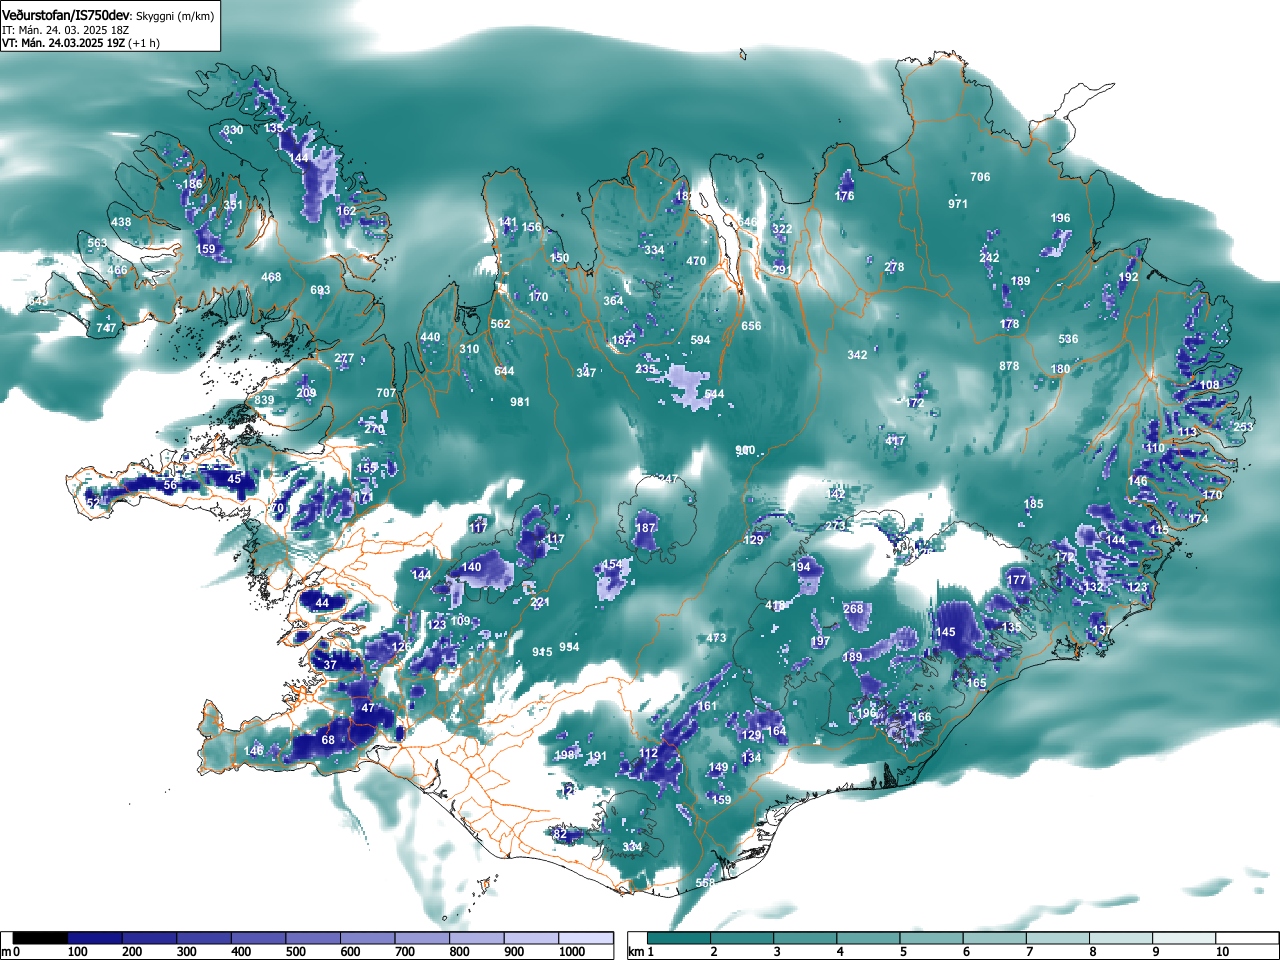
Task: Click the visibility value '242' on the map
Action: click(989, 258)
